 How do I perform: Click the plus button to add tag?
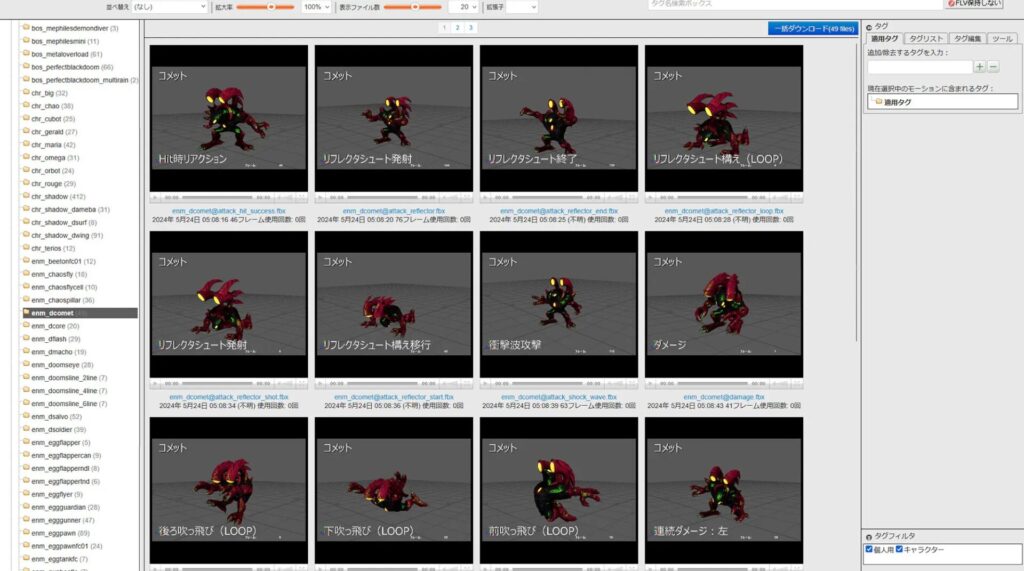click(980, 67)
